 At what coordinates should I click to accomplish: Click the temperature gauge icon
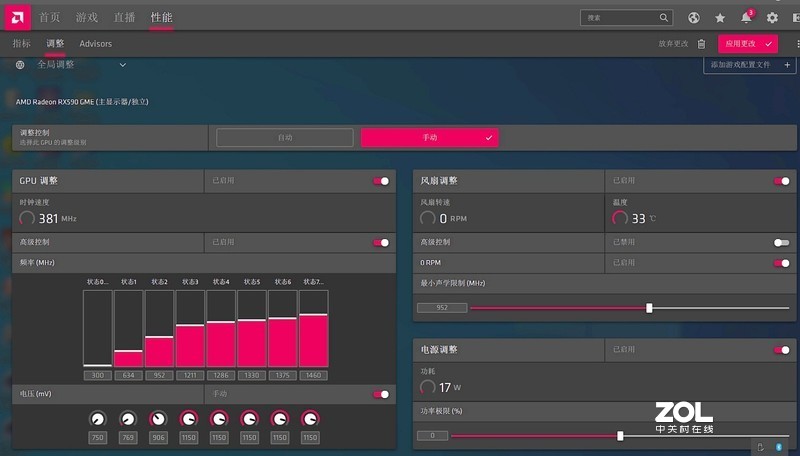[620, 218]
